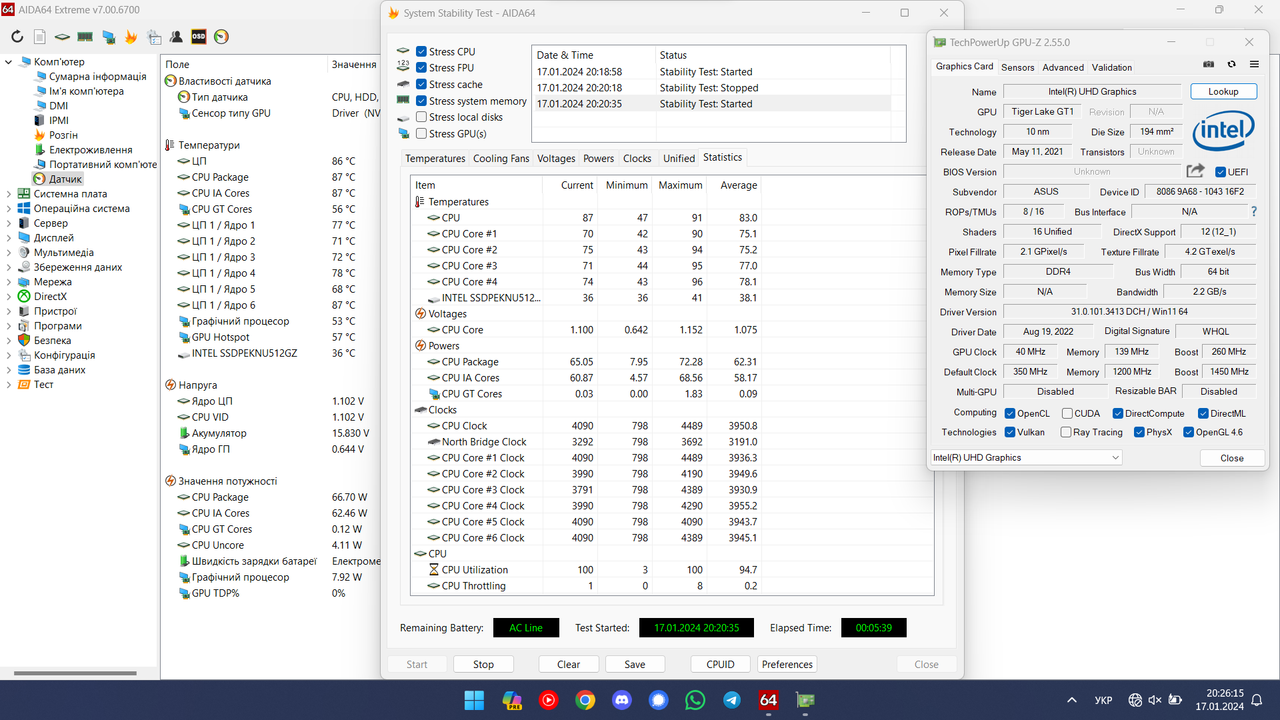Click the Refresh icon in AIDA64 toolbar

17,37
